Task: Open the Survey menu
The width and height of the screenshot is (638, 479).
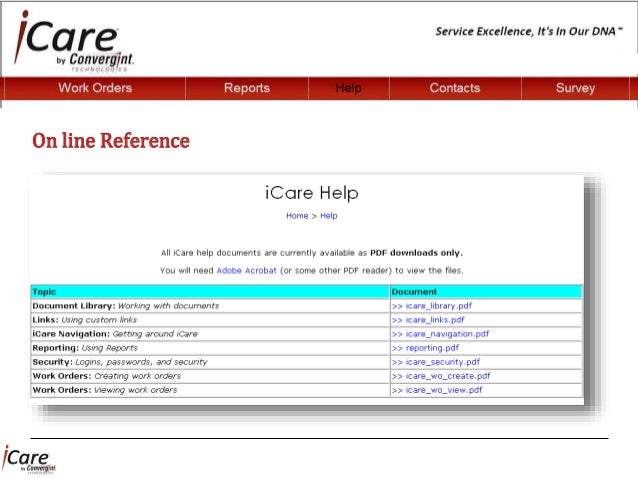Action: (x=575, y=88)
